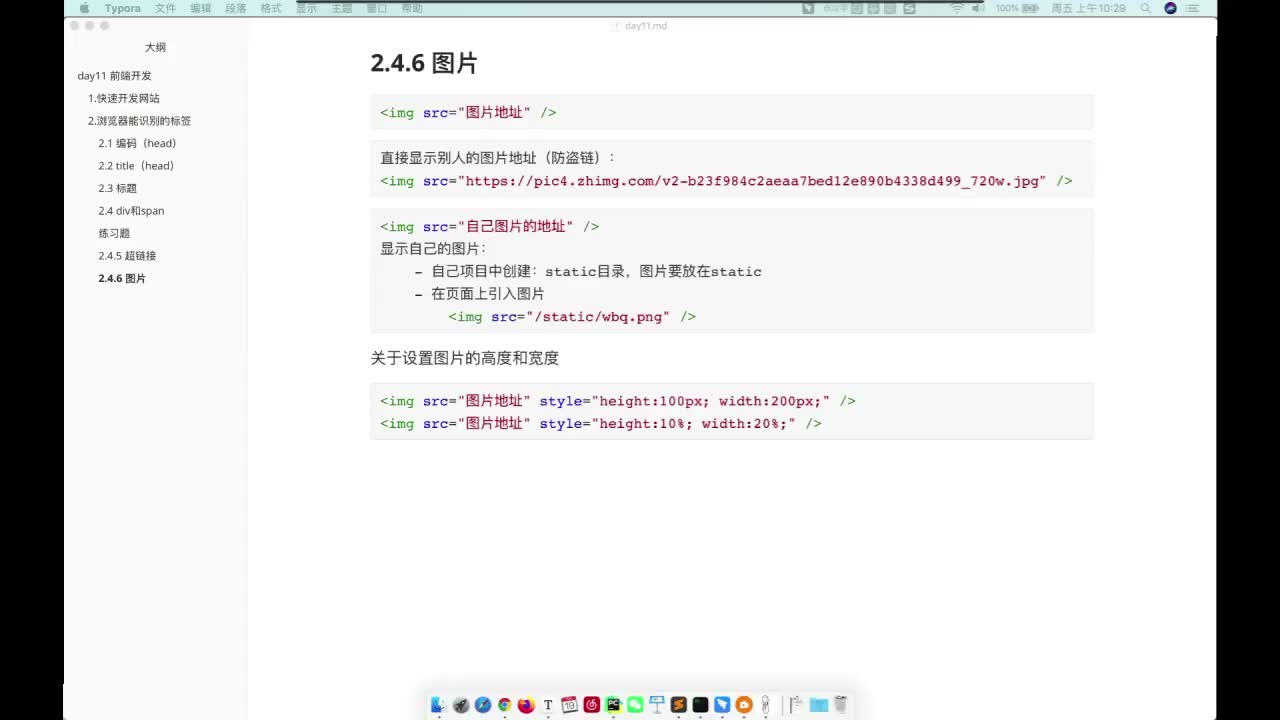Open Safari from the dock

point(483,705)
